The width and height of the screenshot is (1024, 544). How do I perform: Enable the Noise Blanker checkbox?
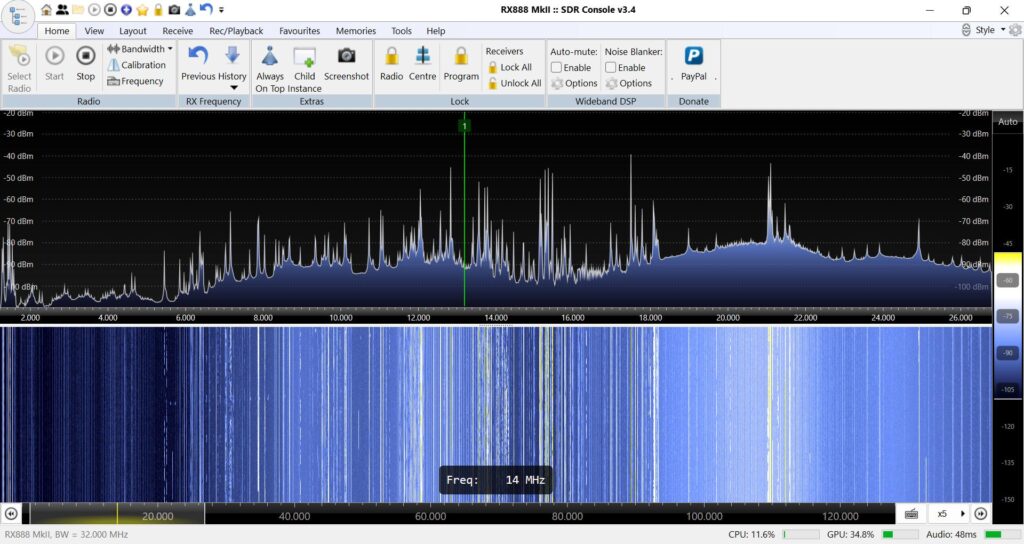(x=610, y=67)
